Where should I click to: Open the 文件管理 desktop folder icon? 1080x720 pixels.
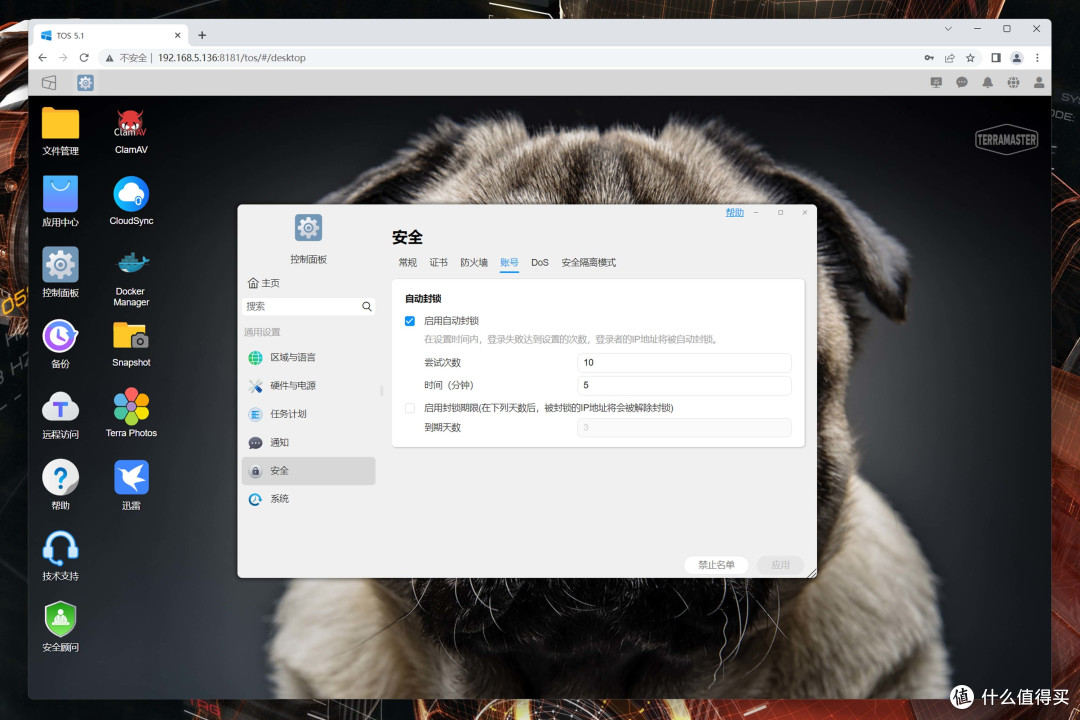coord(61,131)
